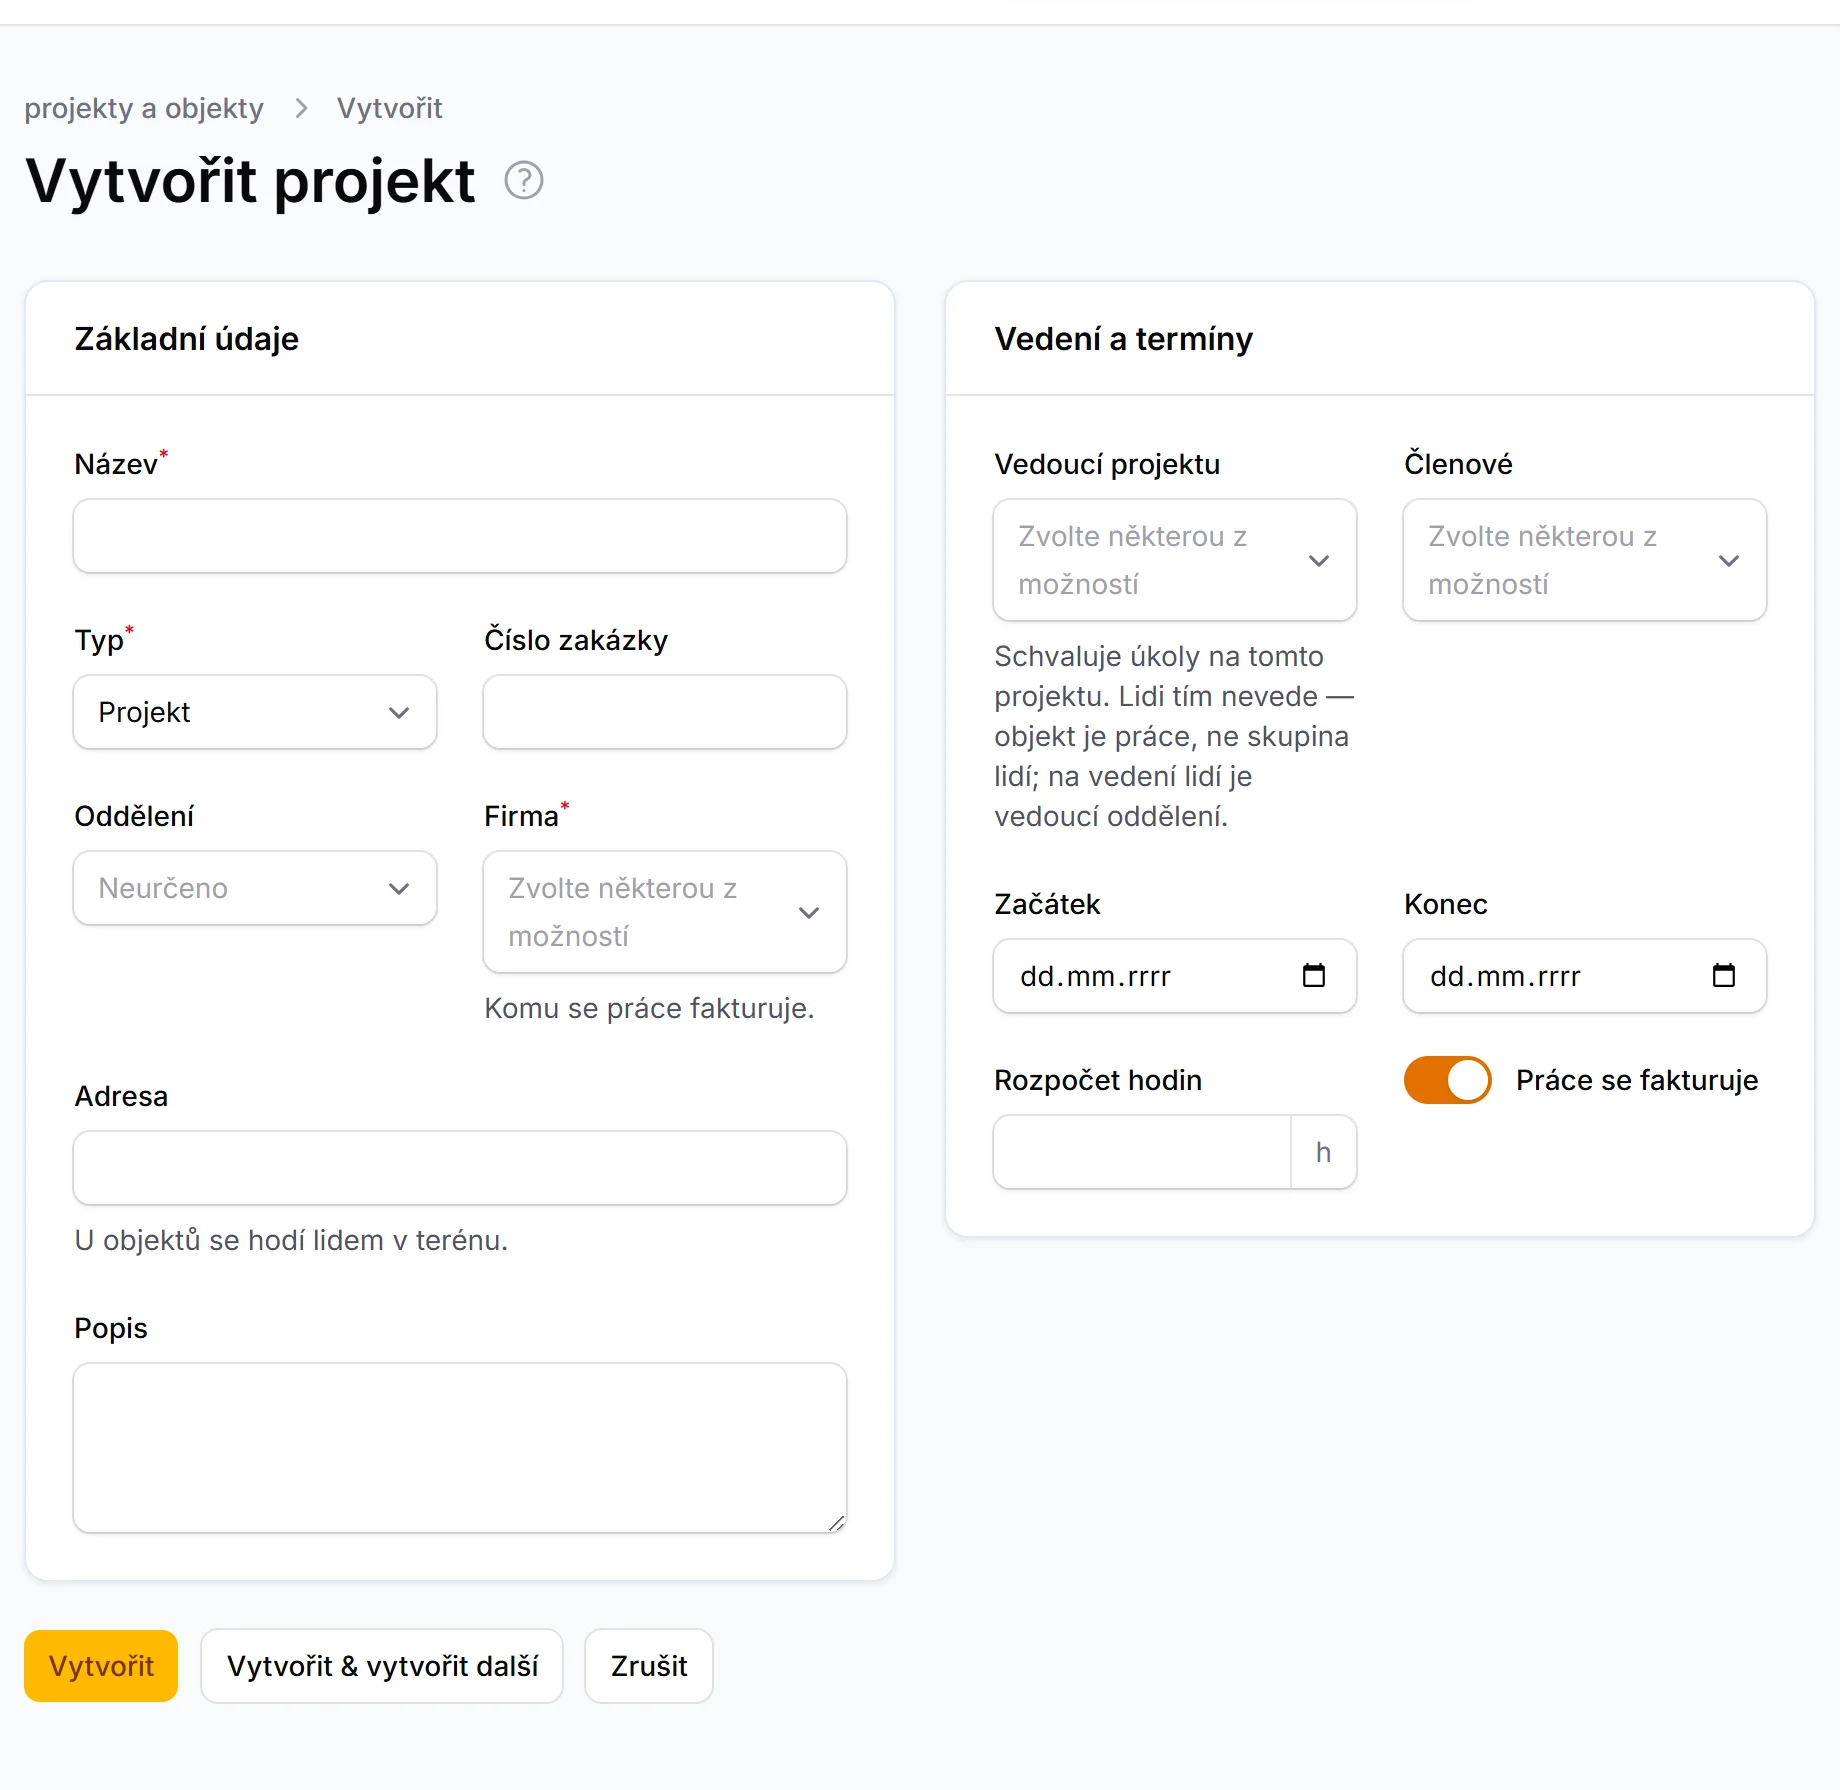Click the Zrušit button
Viewport: 1840px width, 1790px height.
tap(649, 1666)
